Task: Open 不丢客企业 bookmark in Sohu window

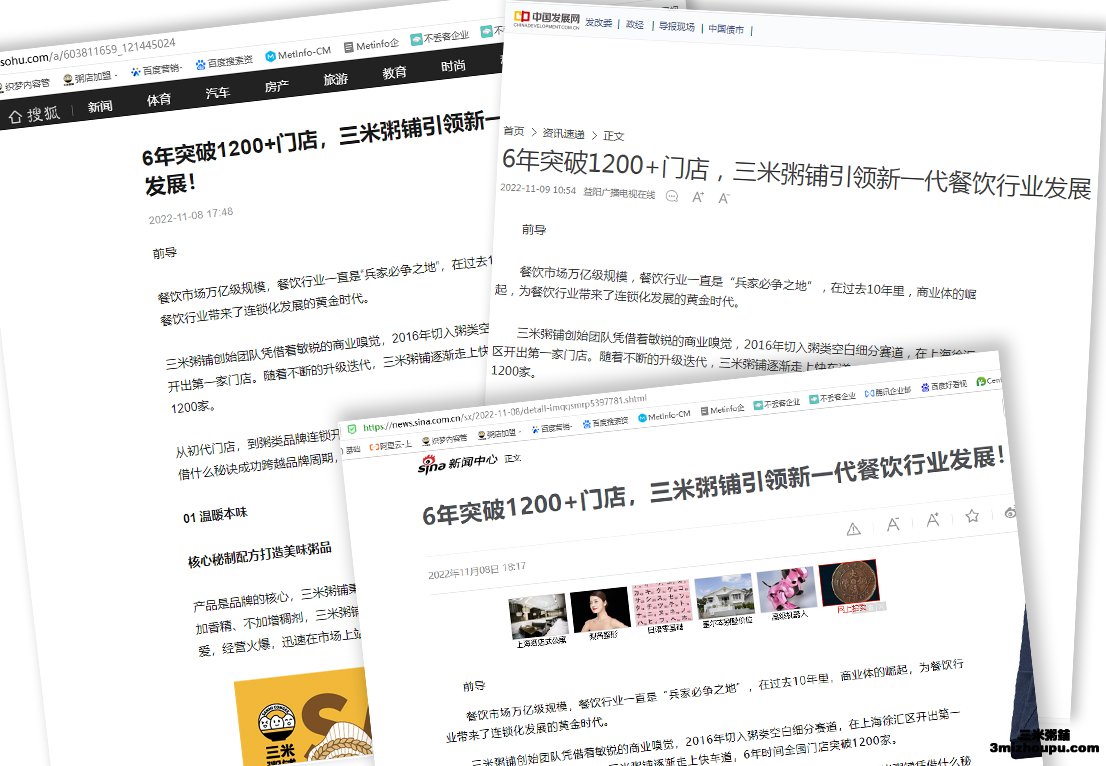Action: click(x=440, y=37)
